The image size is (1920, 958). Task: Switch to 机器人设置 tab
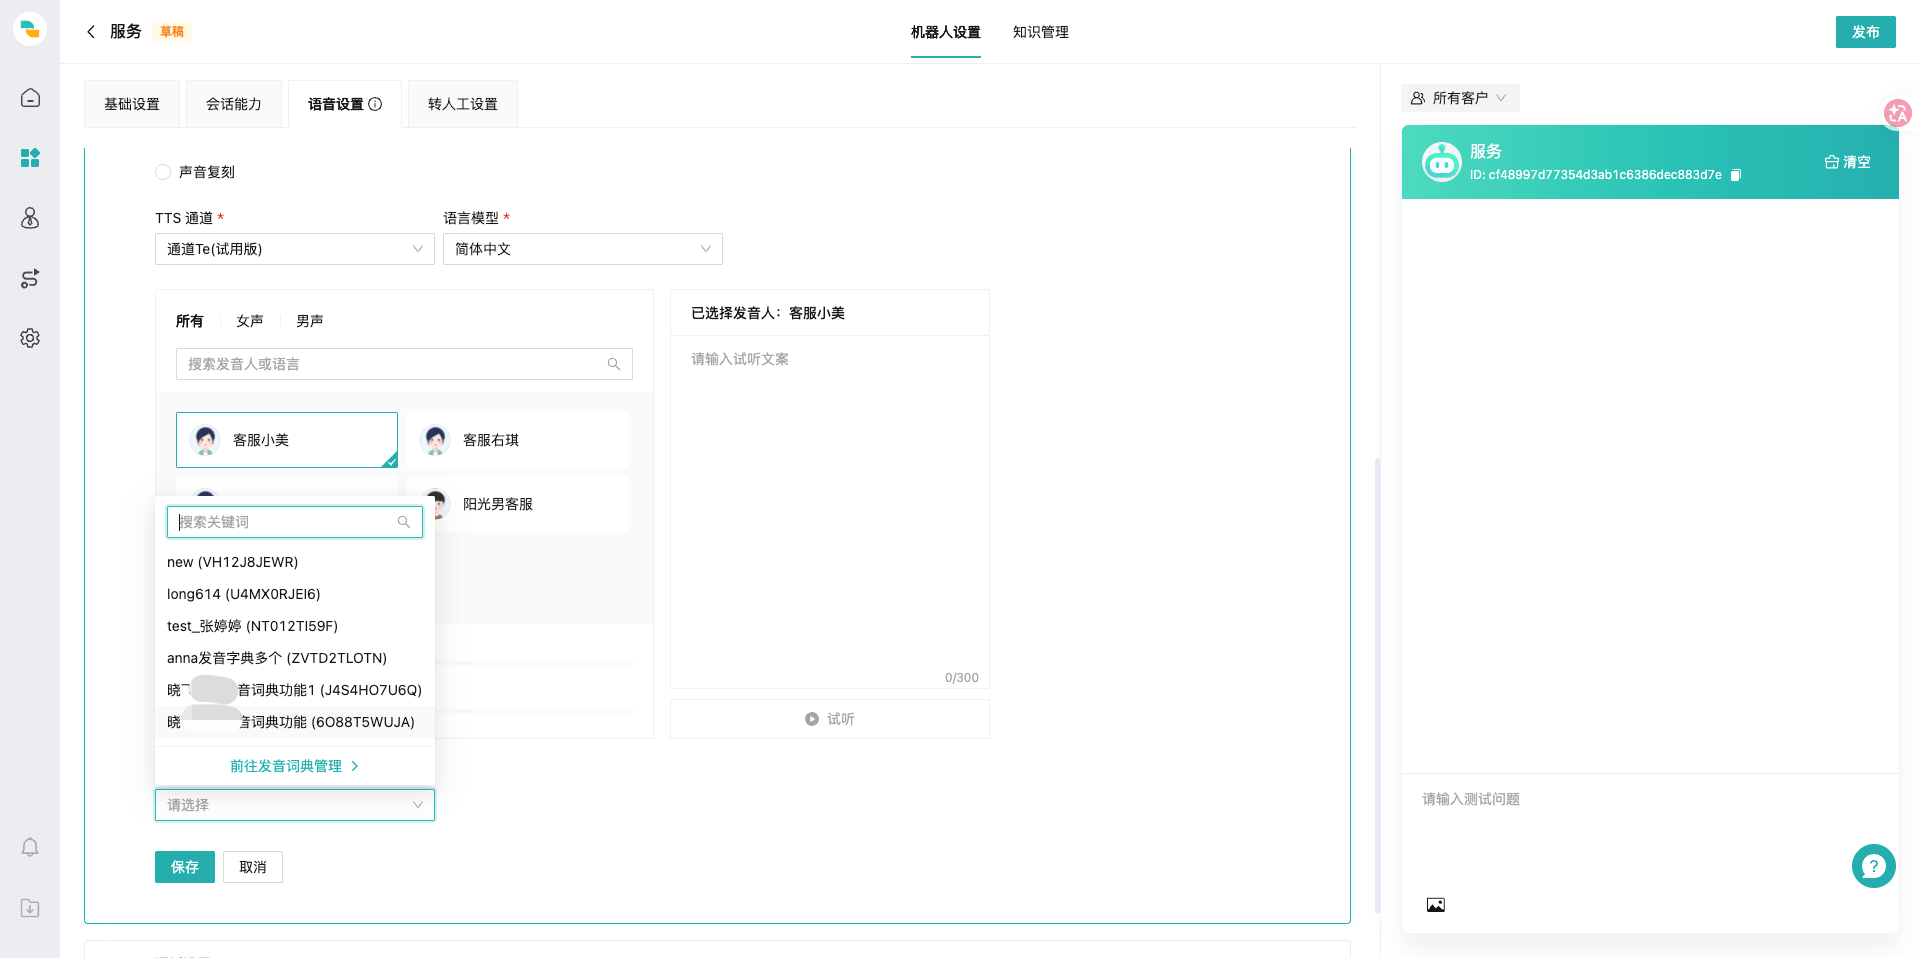pos(946,32)
